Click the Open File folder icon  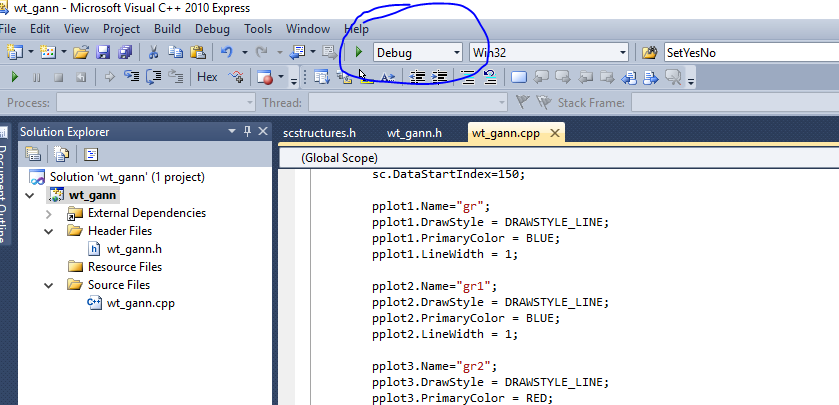pyautogui.click(x=80, y=52)
